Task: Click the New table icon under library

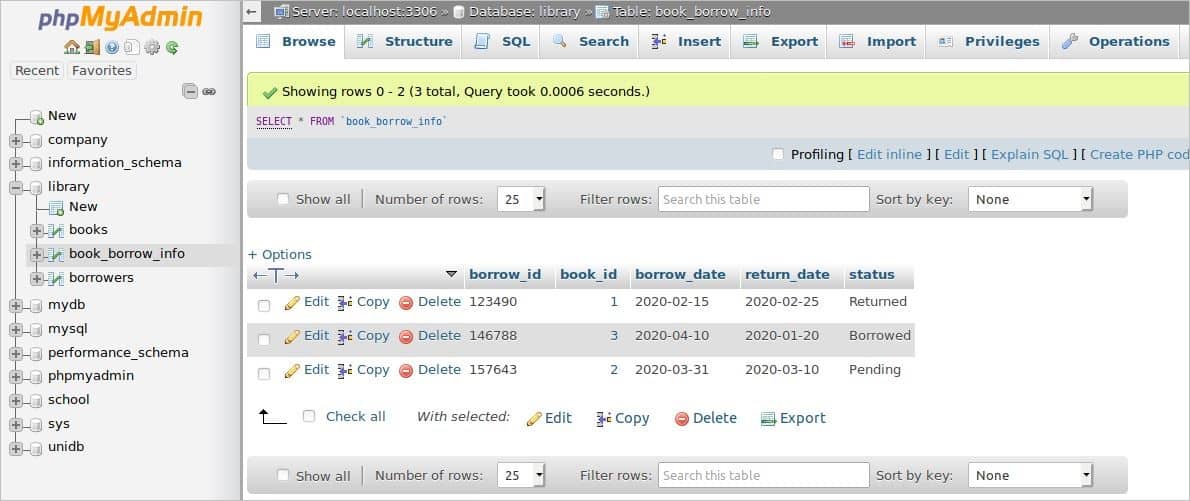Action: [x=56, y=207]
